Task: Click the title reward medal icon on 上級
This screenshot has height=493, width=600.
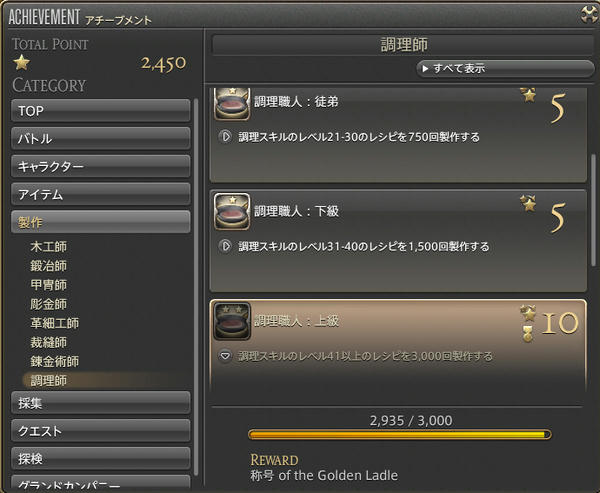Action: click(x=528, y=334)
